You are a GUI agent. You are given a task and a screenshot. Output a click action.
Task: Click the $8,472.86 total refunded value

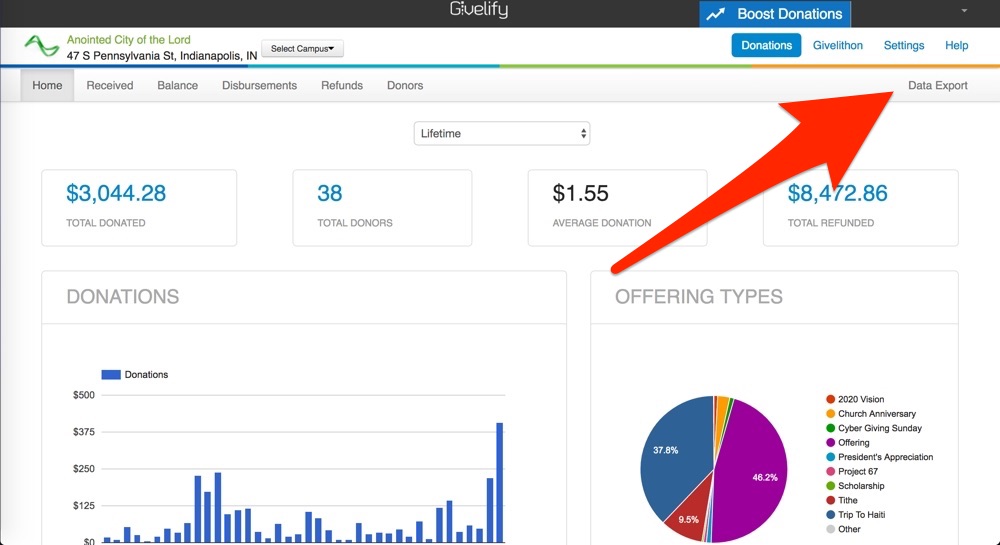pos(837,193)
